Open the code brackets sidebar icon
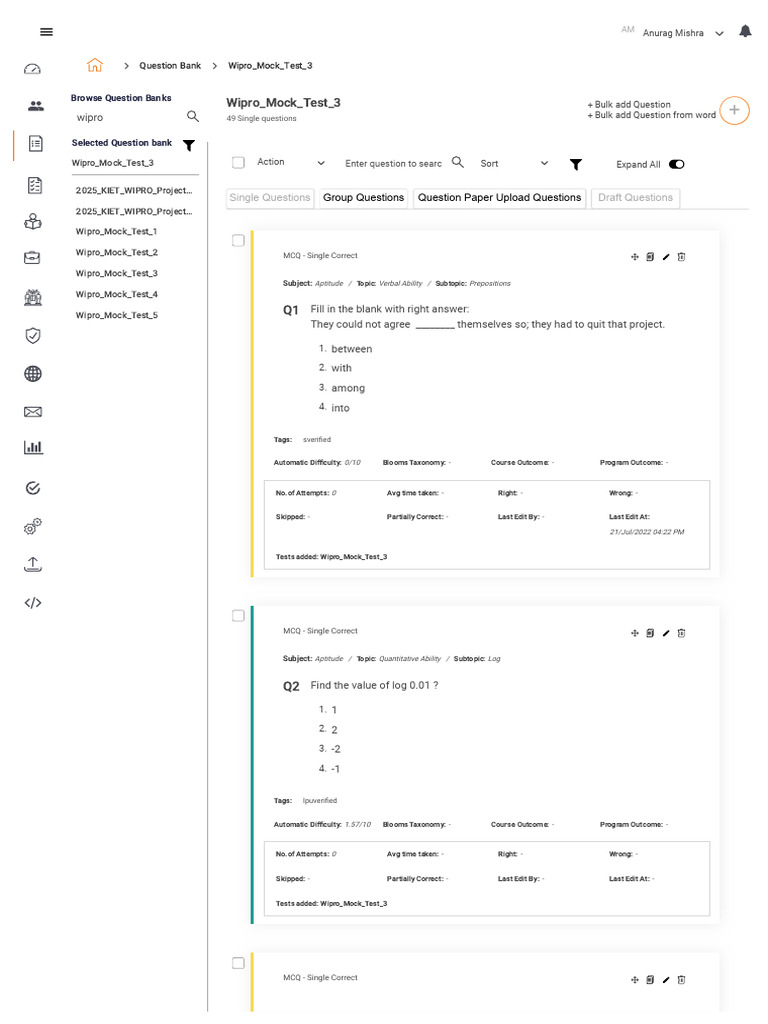The height and width of the screenshot is (1024, 768). point(33,603)
